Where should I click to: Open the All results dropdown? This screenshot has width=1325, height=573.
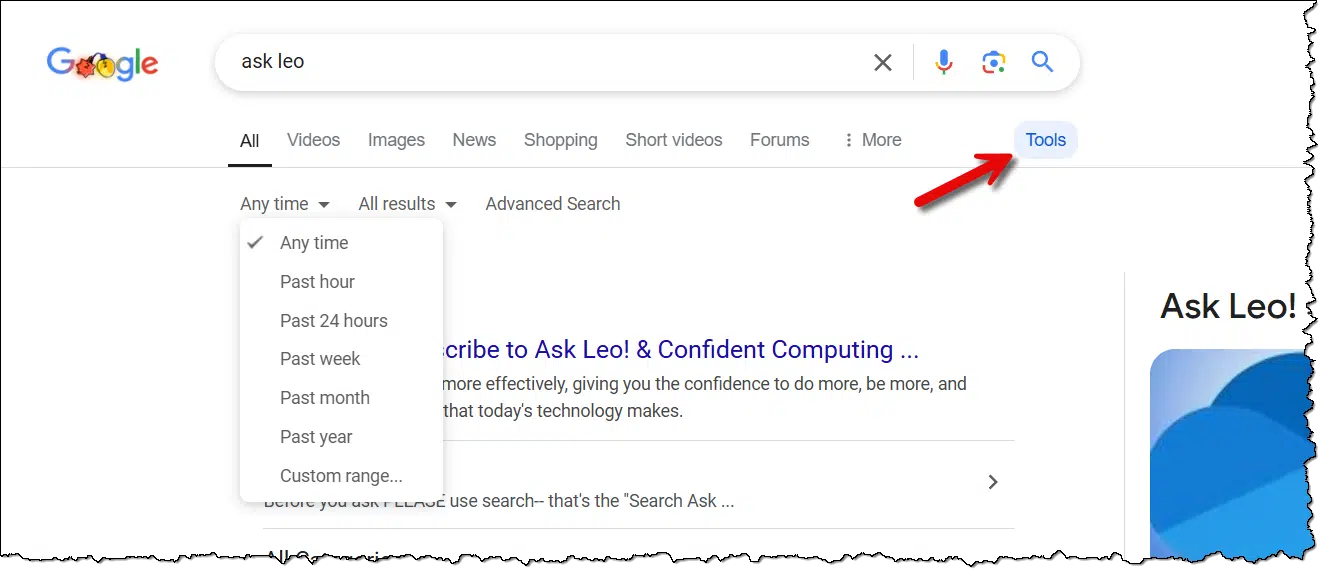click(407, 204)
